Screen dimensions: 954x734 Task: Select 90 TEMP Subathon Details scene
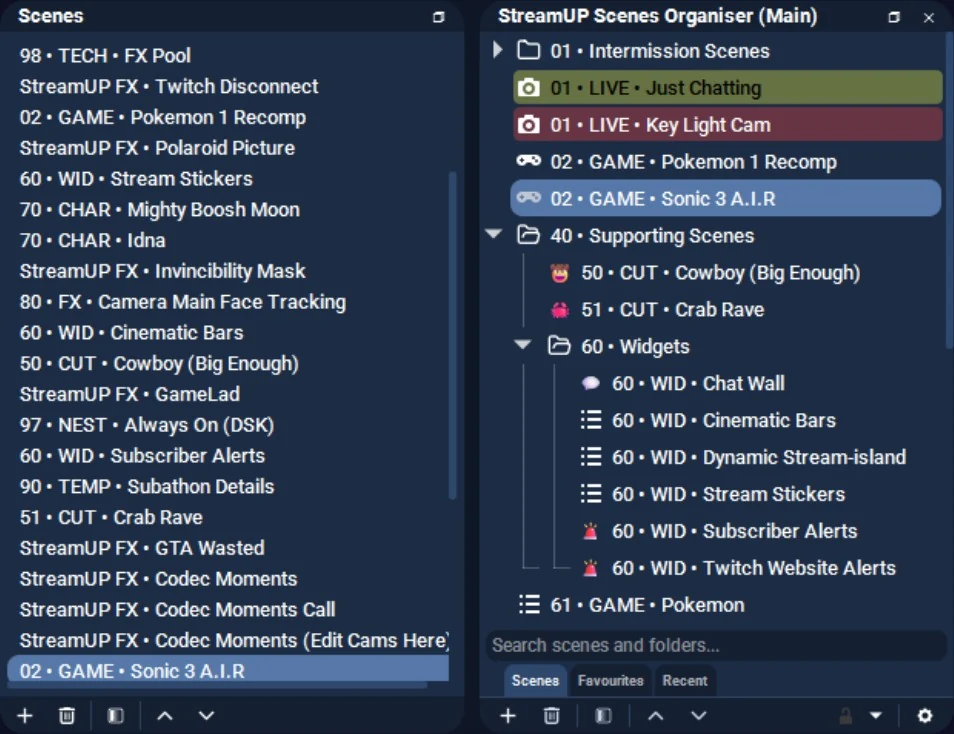147,486
